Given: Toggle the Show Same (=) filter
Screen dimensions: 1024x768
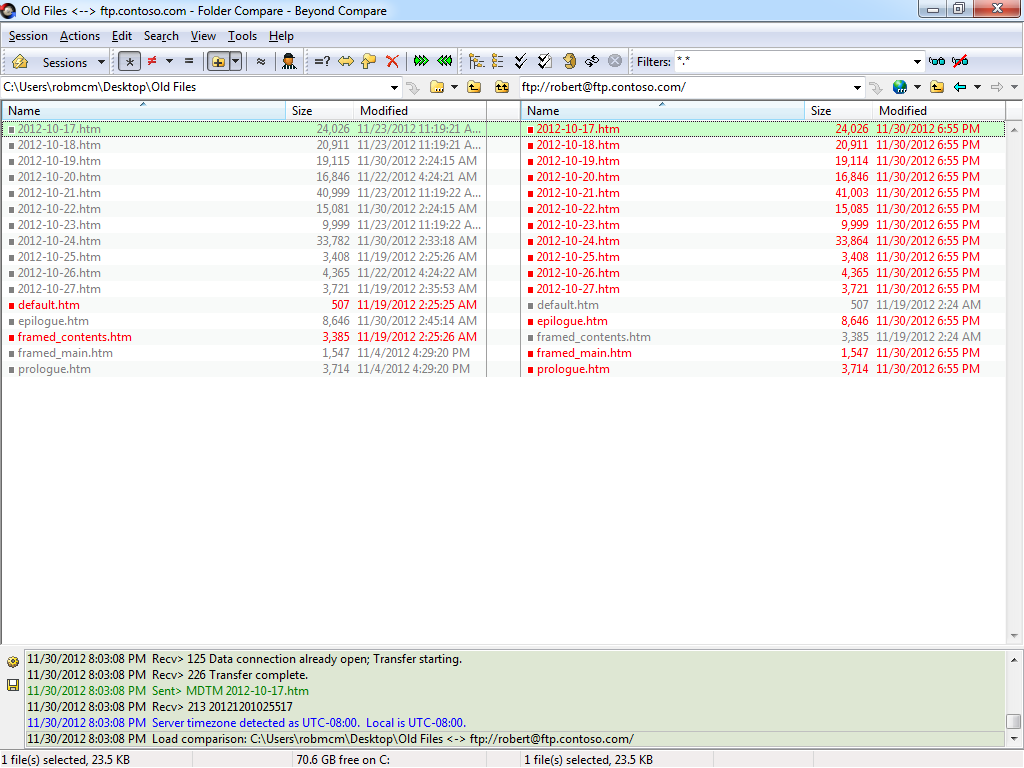Looking at the screenshot, I should click(x=188, y=62).
